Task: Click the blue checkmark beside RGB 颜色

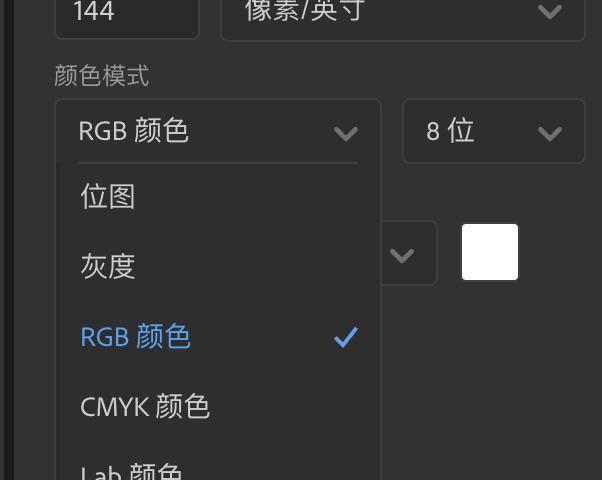Action: point(346,337)
